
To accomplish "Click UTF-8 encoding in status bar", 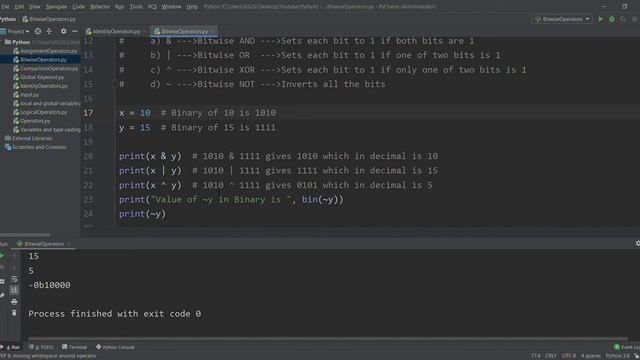I will [569, 356].
